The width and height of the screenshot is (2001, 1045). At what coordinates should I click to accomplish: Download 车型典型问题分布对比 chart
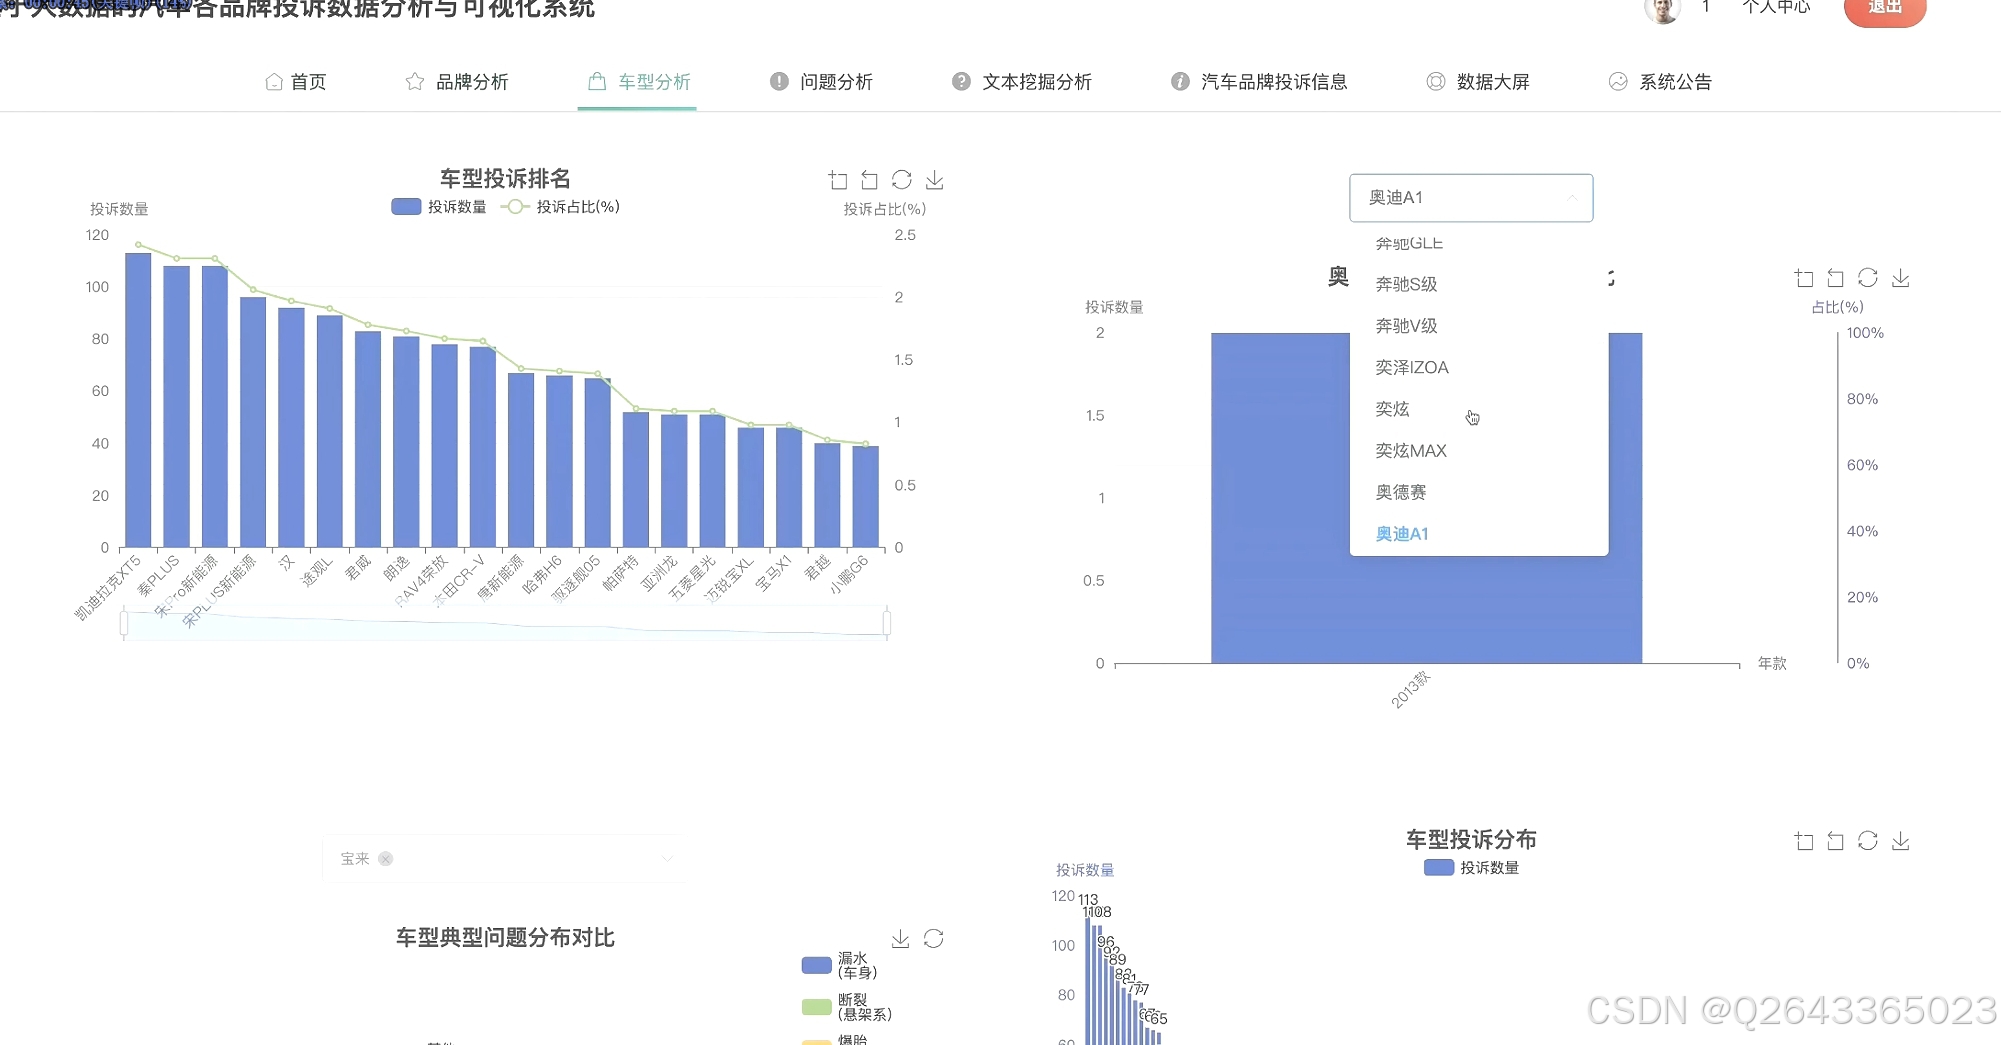[x=901, y=939]
